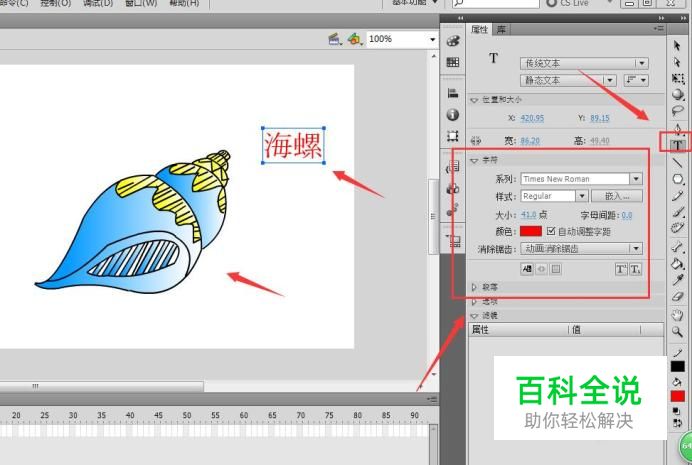This screenshot has height=465, width=692.
Task: Select the Paint Bucket tool
Action: coord(677,263)
